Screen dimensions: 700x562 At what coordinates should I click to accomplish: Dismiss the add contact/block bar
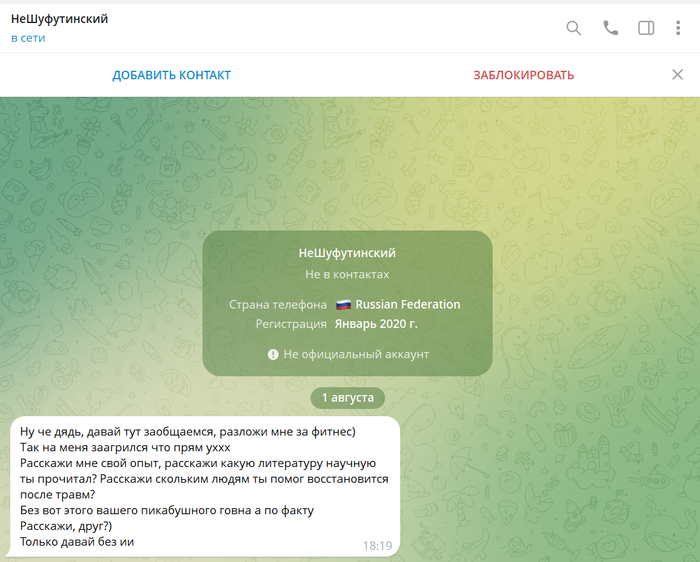[x=677, y=75]
